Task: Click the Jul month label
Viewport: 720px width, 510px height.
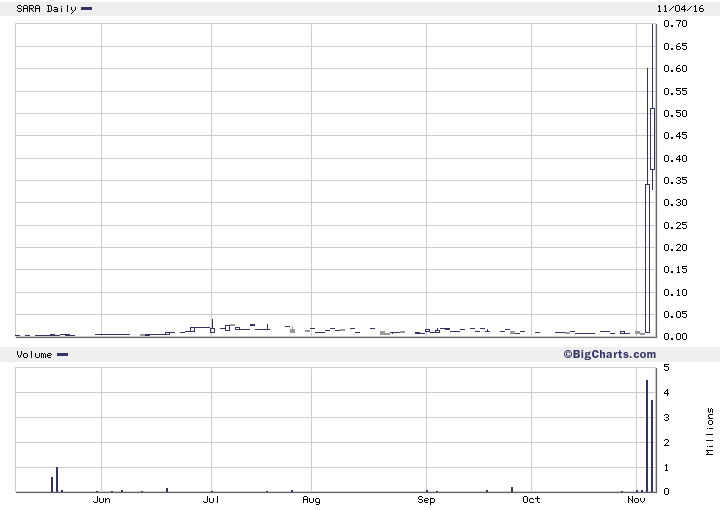Action: (x=211, y=500)
